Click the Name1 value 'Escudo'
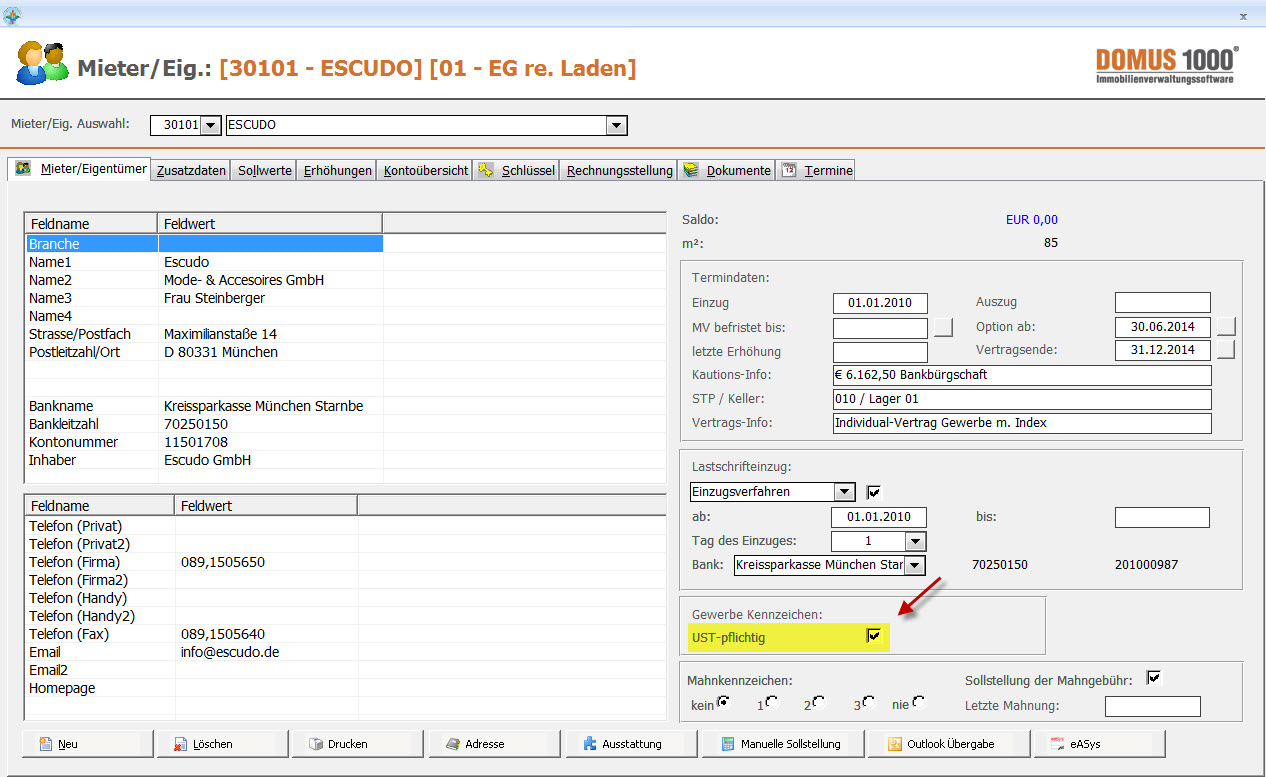This screenshot has width=1266, height=777. (186, 262)
